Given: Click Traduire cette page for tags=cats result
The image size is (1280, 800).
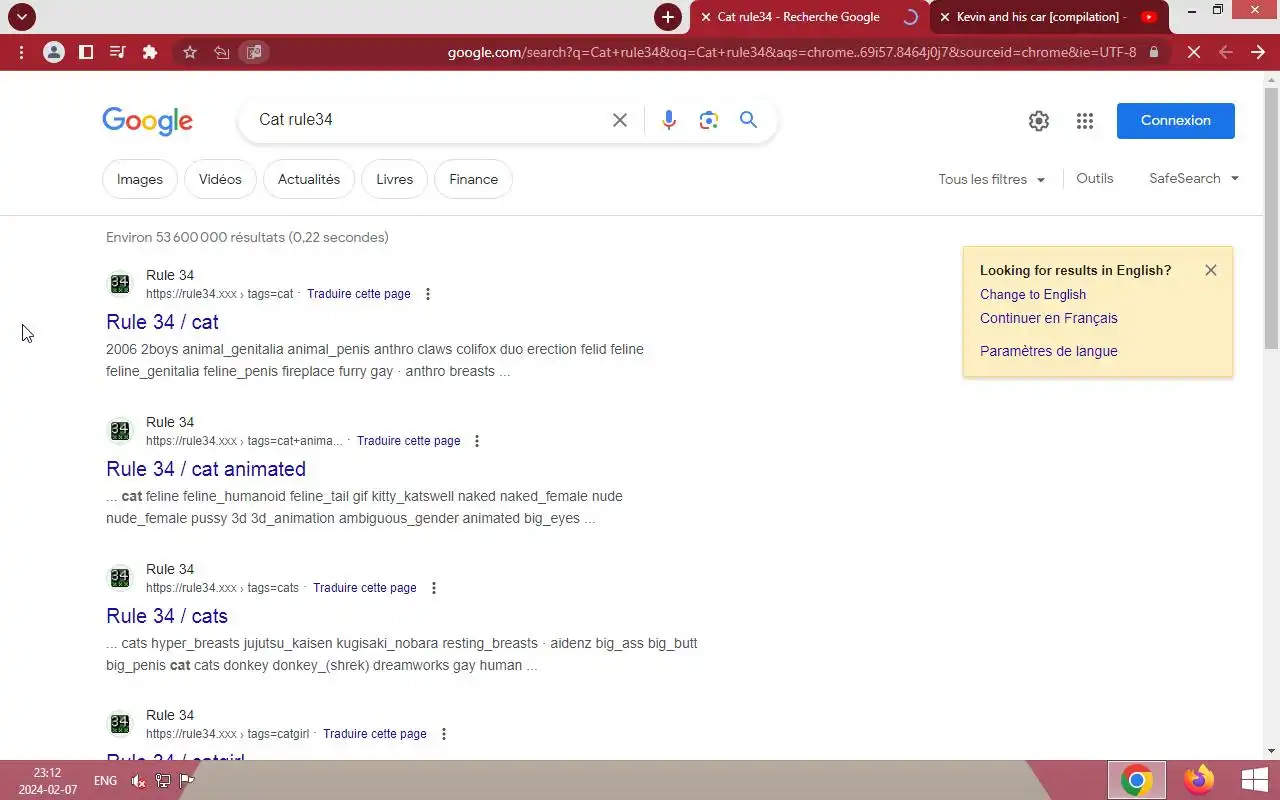Looking at the screenshot, I should point(365,588).
